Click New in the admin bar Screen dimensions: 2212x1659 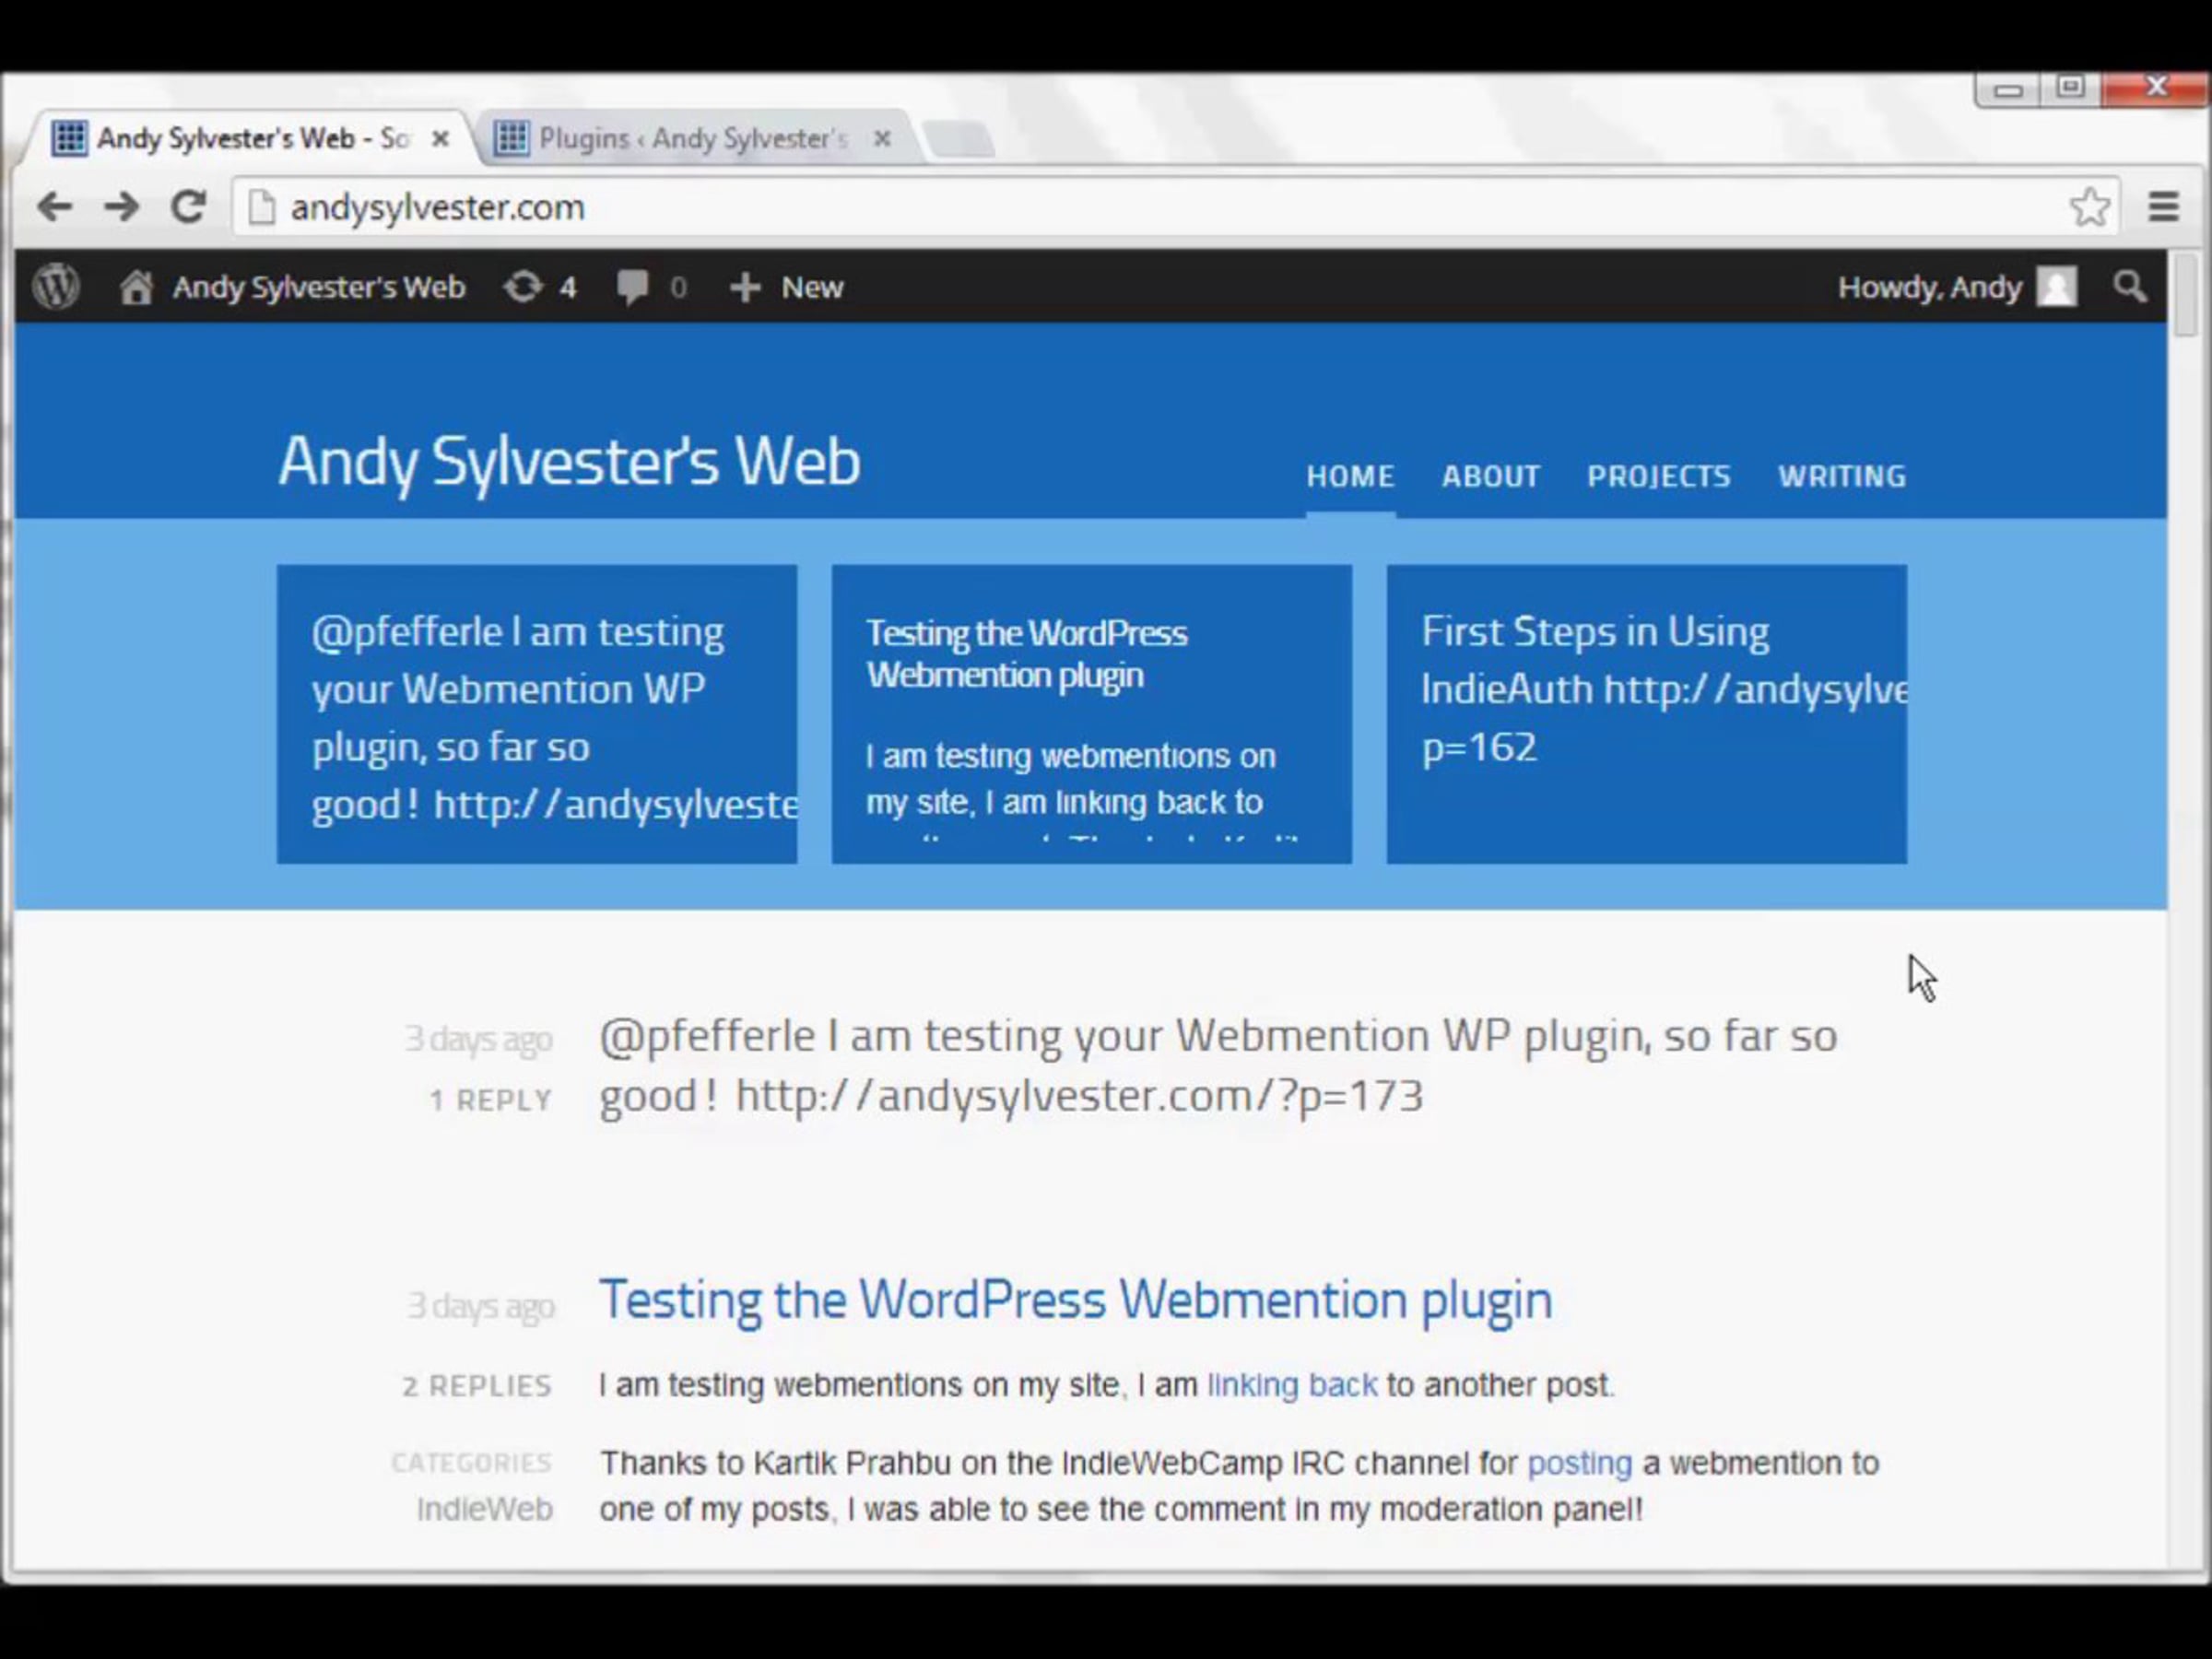pyautogui.click(x=812, y=287)
